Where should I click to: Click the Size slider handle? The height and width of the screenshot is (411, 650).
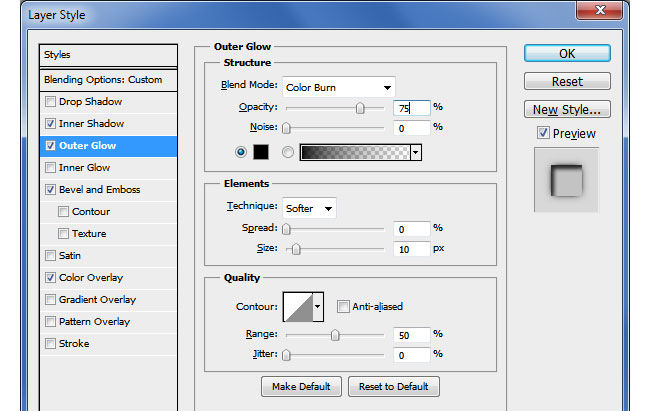(296, 249)
